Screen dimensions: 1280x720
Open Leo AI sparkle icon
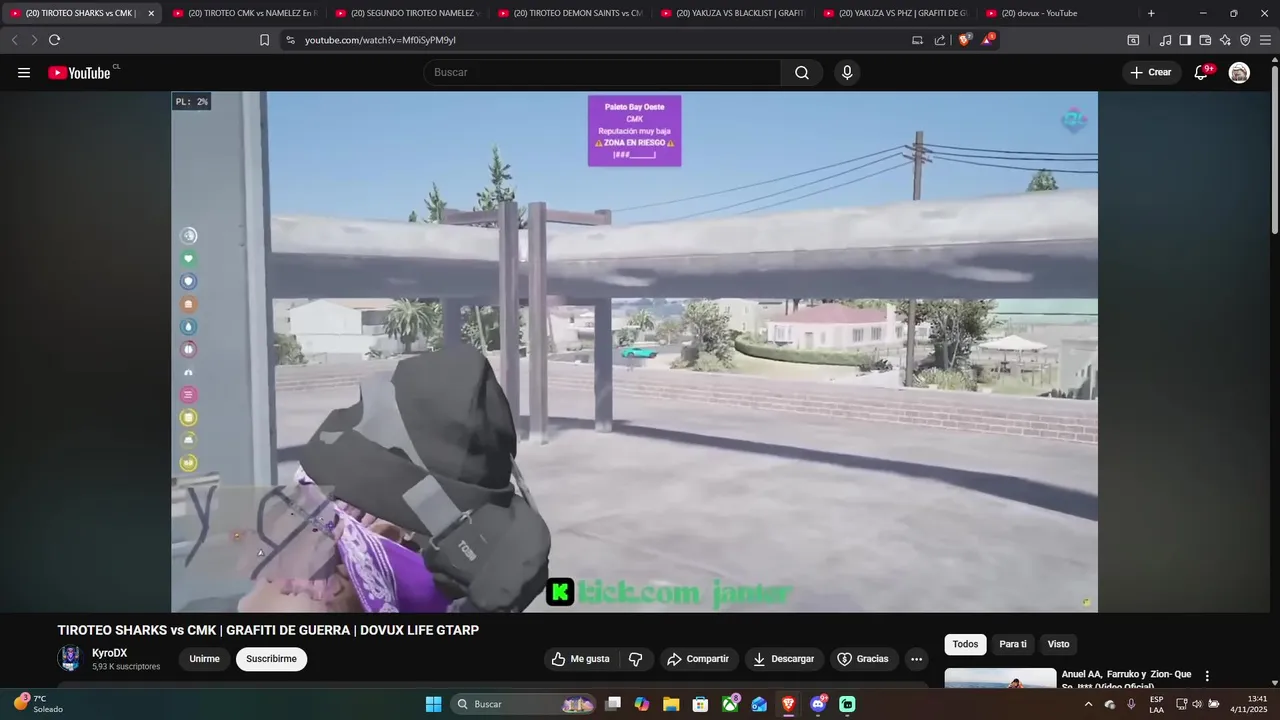(x=1225, y=40)
